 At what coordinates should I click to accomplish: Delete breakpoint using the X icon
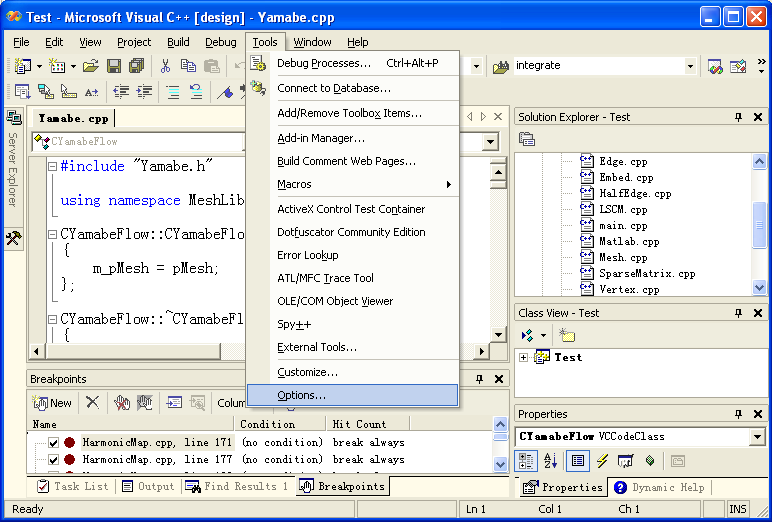[x=92, y=403]
